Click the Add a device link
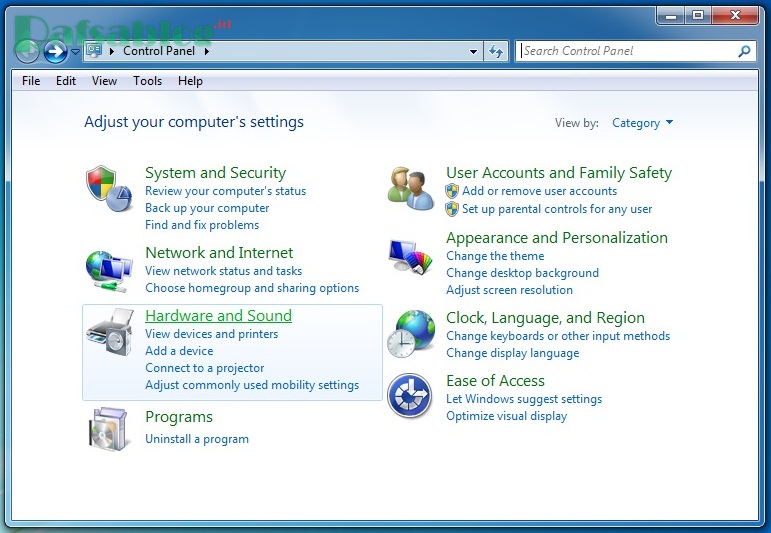The width and height of the screenshot is (771, 533). tap(179, 351)
